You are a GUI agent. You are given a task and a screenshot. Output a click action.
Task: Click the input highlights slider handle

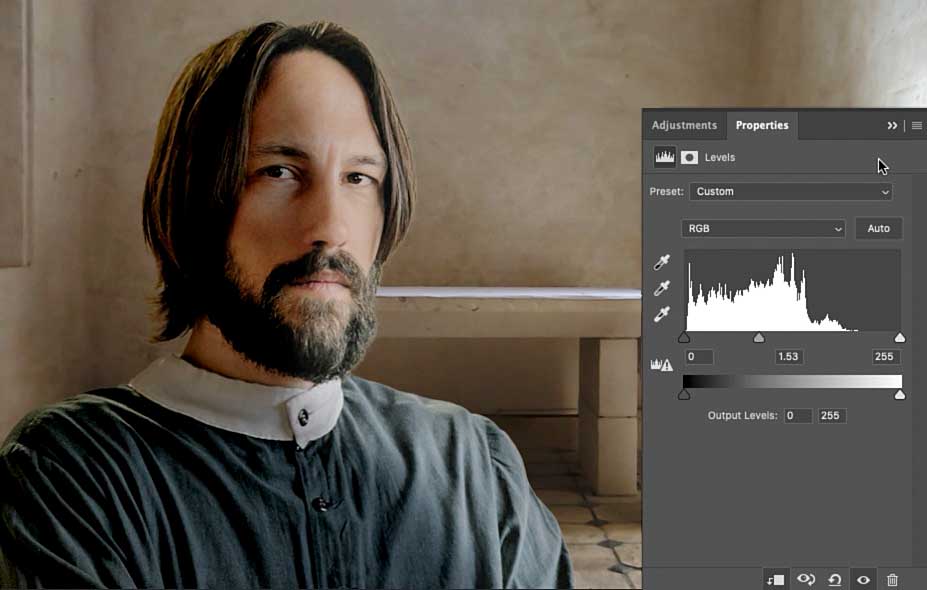pyautogui.click(x=900, y=337)
